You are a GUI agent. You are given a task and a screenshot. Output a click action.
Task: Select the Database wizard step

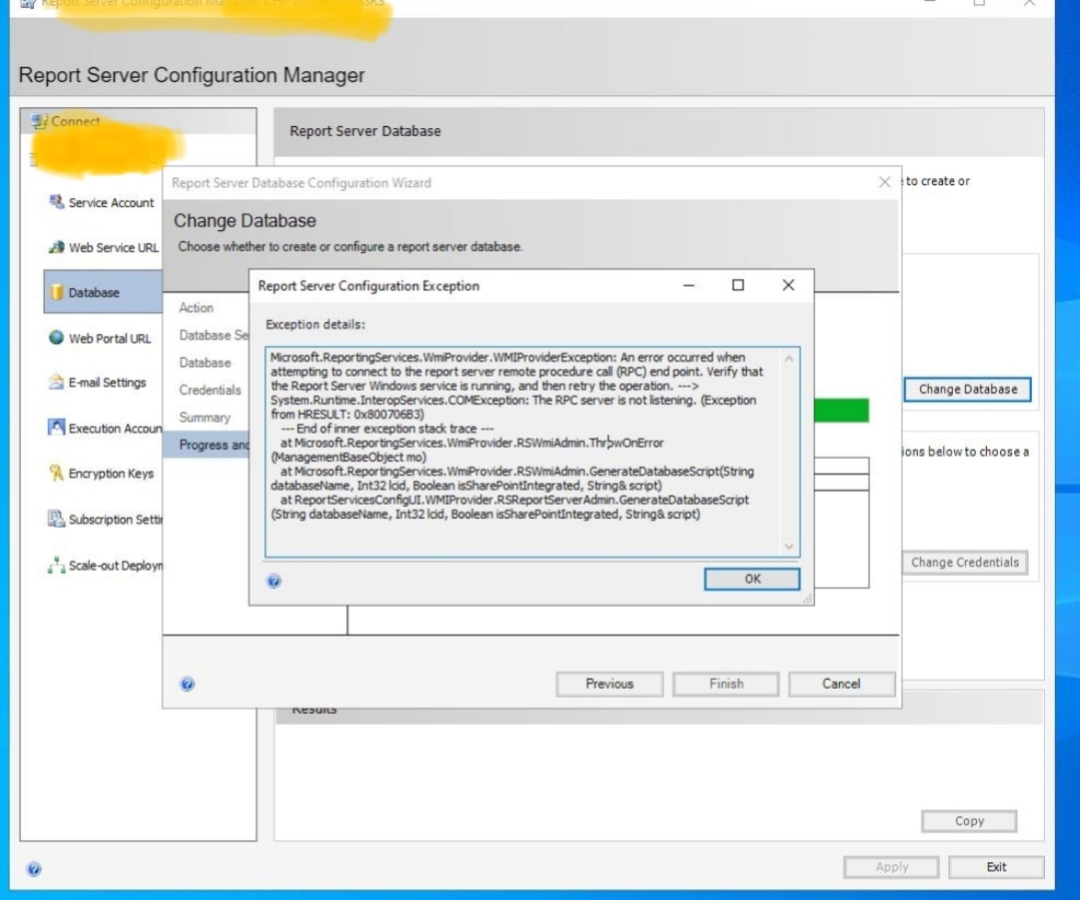coord(205,362)
